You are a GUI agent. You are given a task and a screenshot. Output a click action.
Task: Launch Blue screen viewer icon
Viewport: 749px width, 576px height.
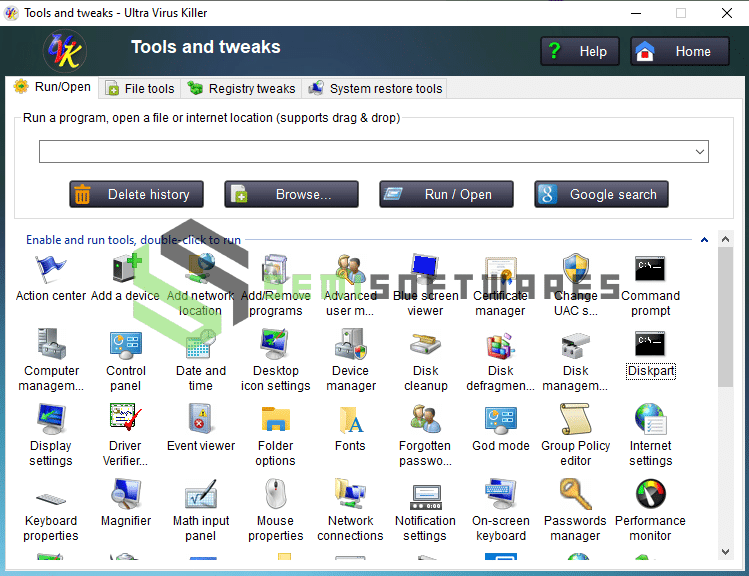pos(425,268)
